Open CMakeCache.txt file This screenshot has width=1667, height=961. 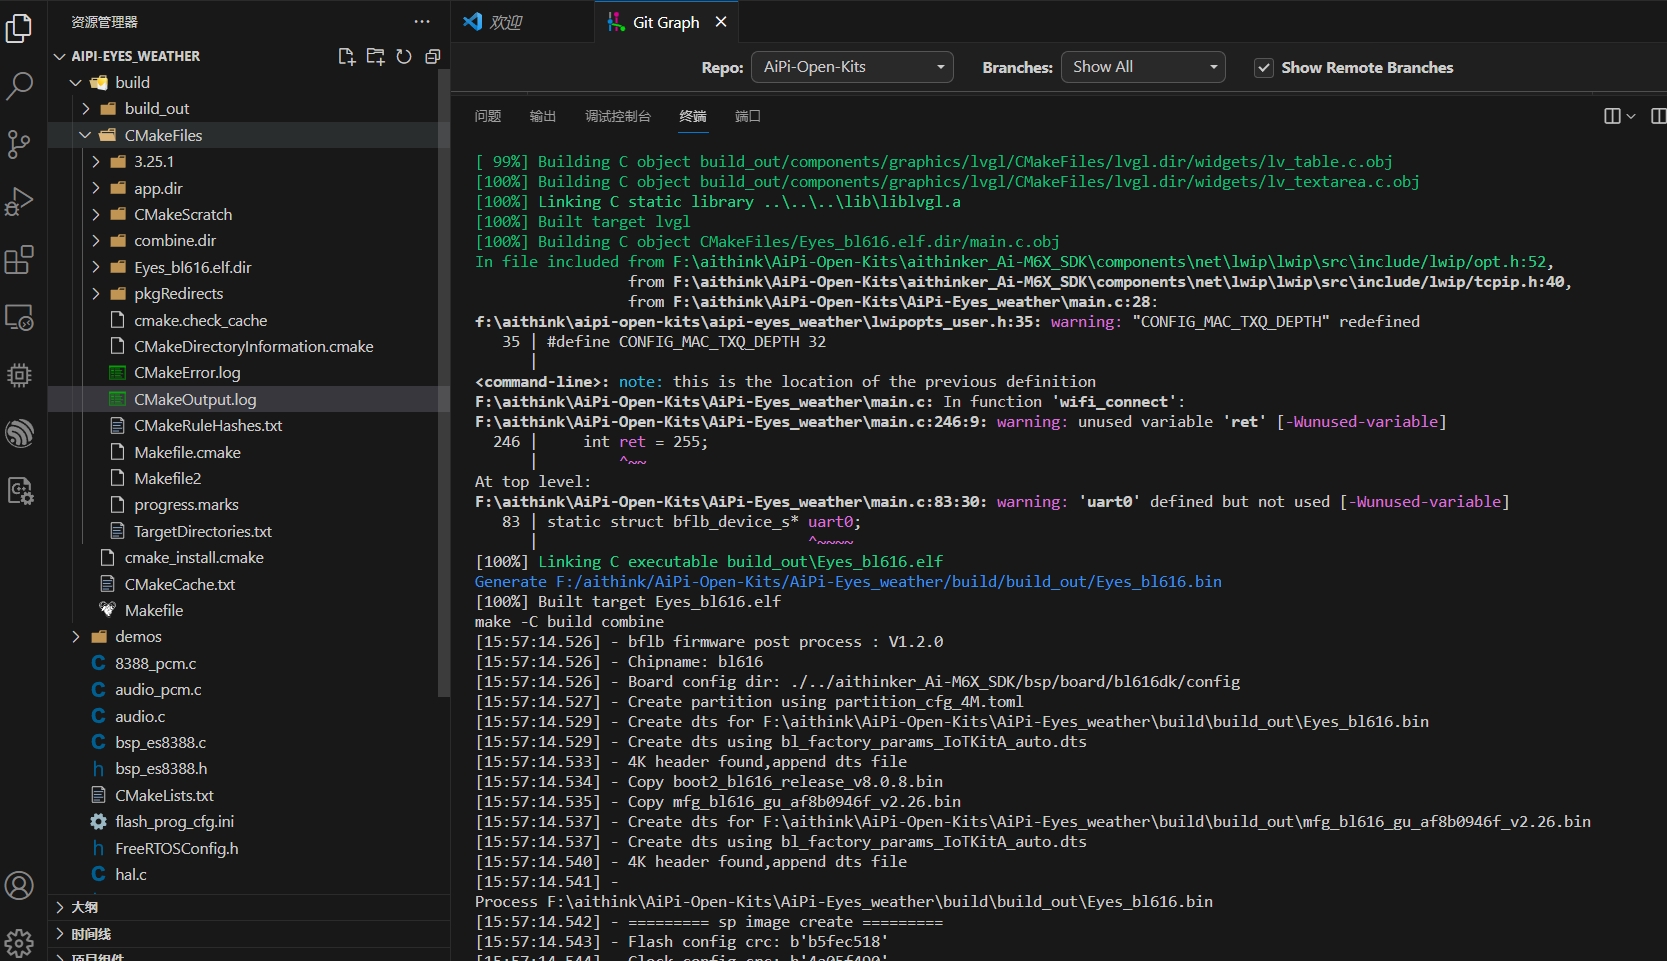pos(179,584)
